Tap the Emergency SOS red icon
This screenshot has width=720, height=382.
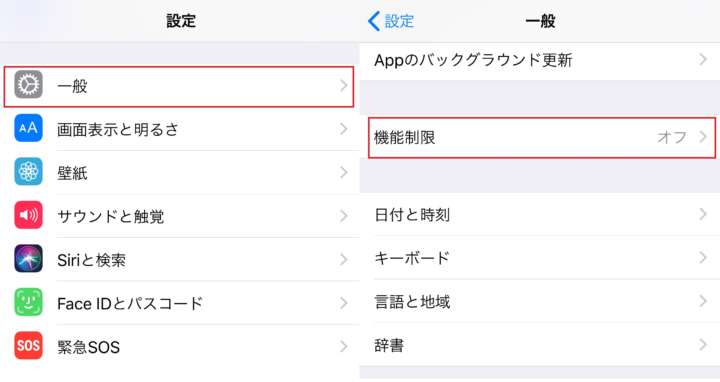(x=28, y=345)
